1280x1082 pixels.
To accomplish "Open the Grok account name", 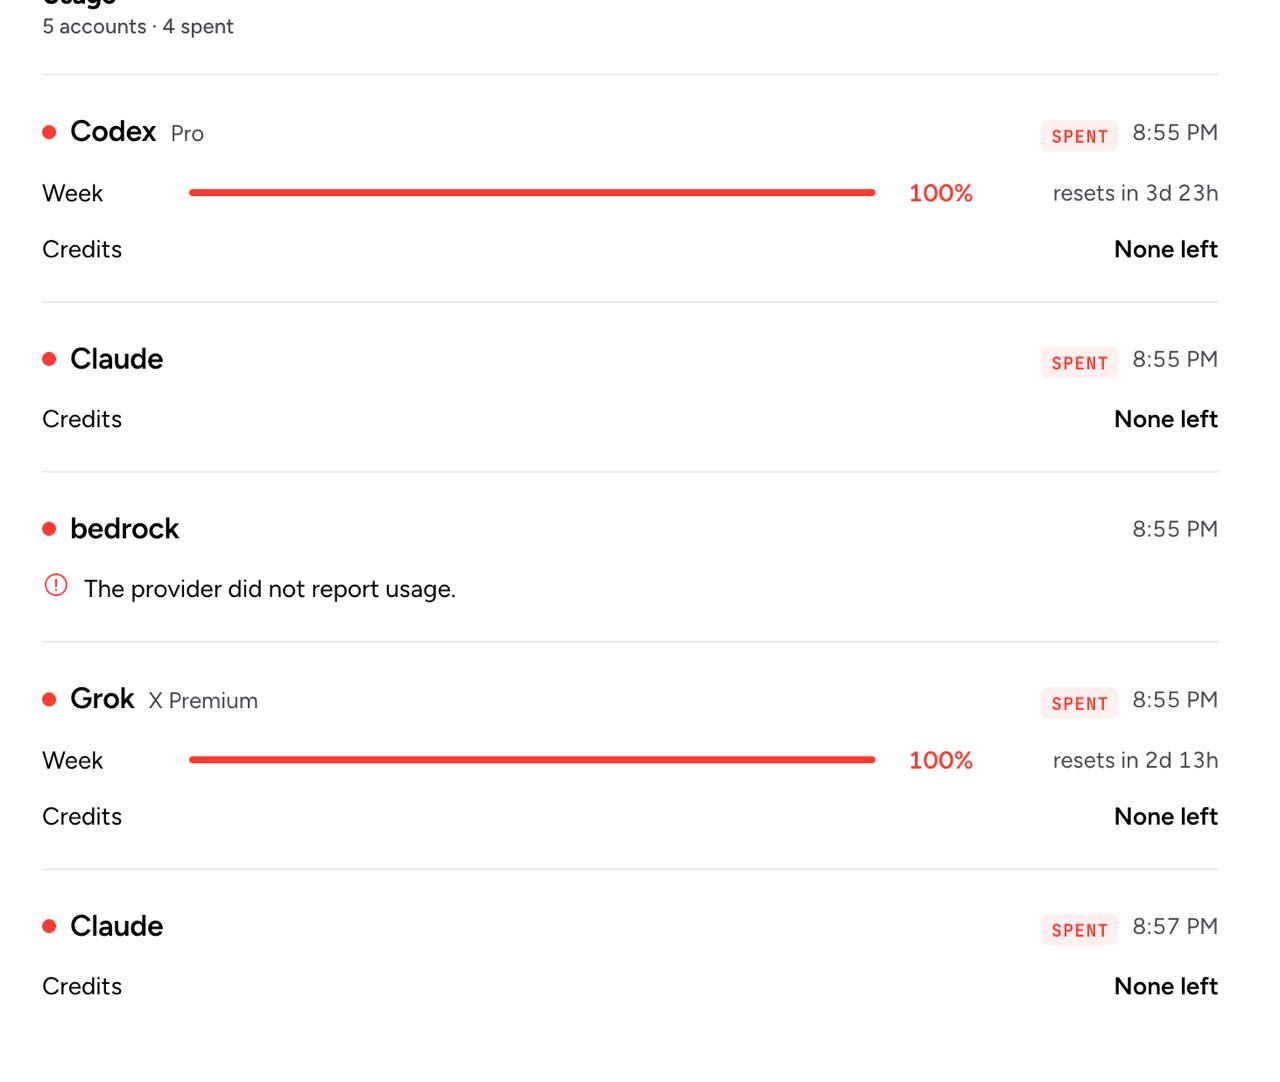I will [x=102, y=699].
